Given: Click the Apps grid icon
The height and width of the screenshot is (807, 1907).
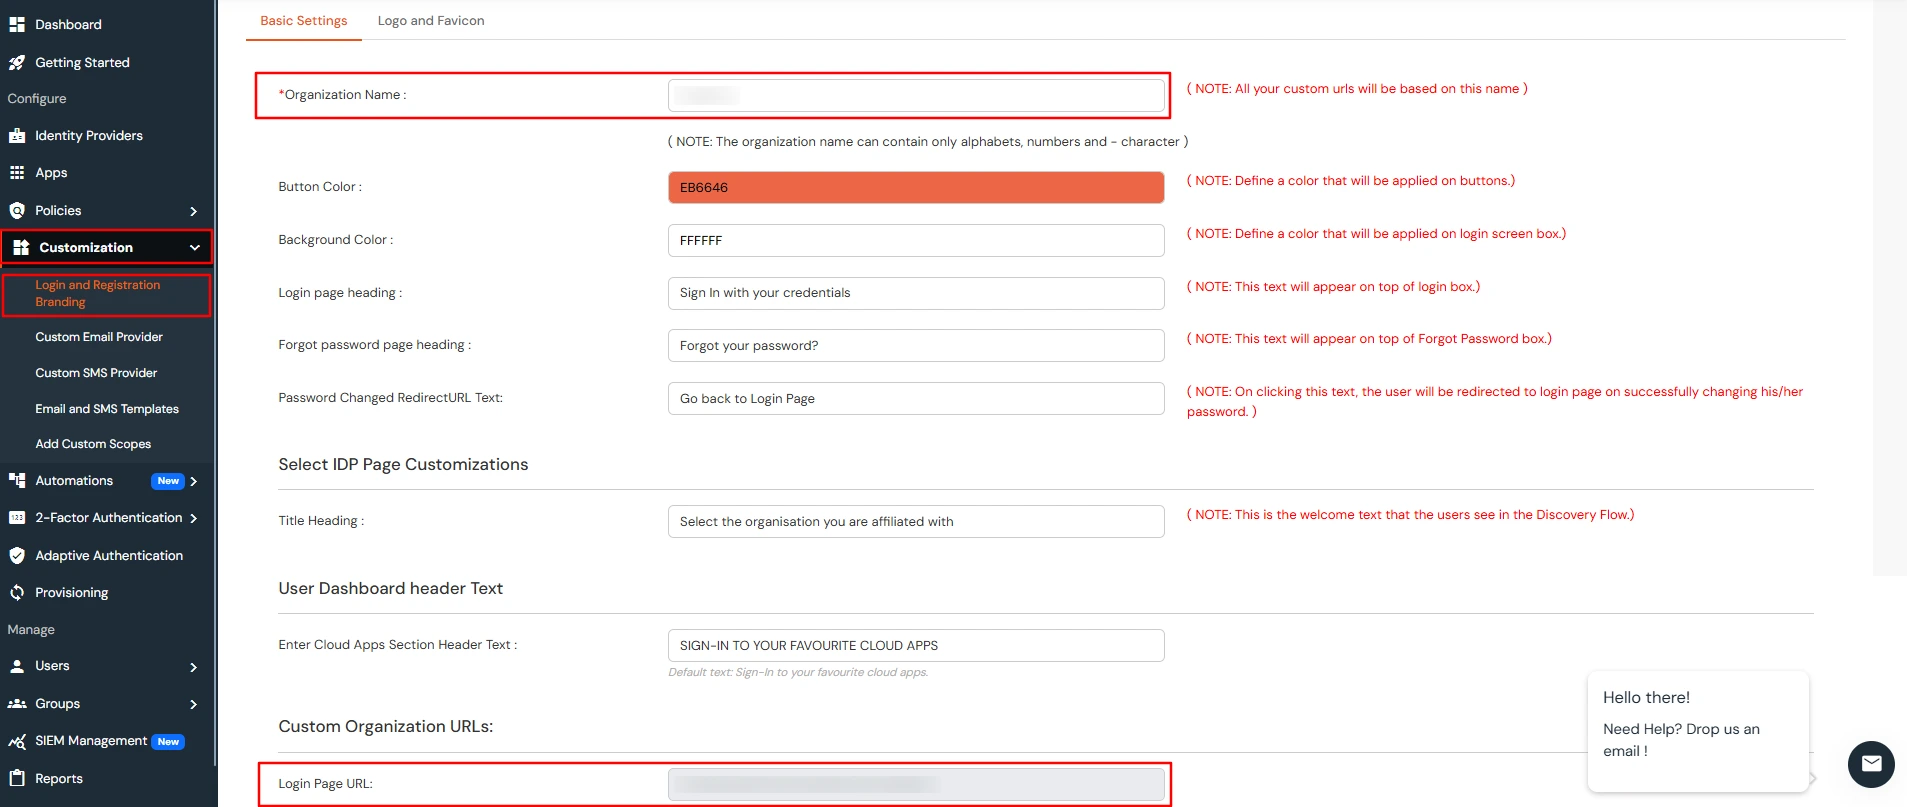Looking at the screenshot, I should (17, 172).
